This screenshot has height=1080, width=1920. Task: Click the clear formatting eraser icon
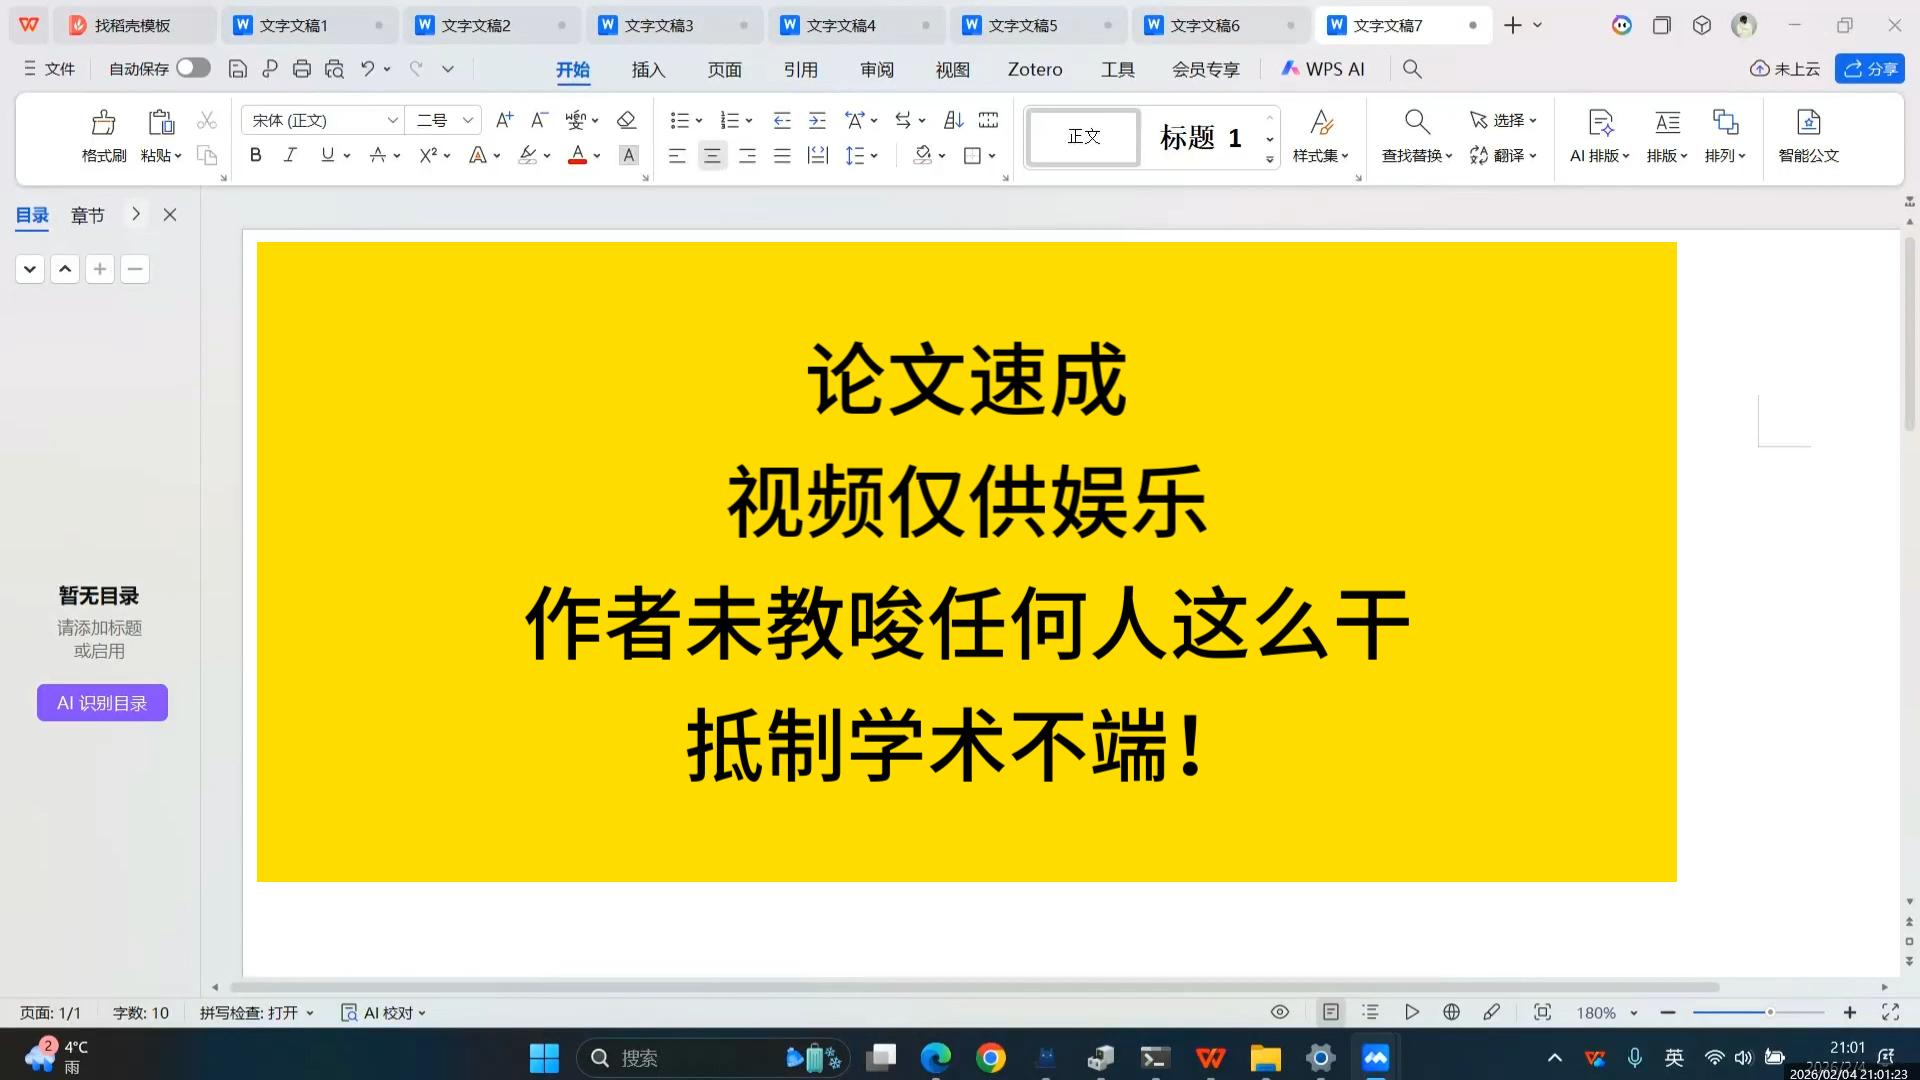(626, 120)
